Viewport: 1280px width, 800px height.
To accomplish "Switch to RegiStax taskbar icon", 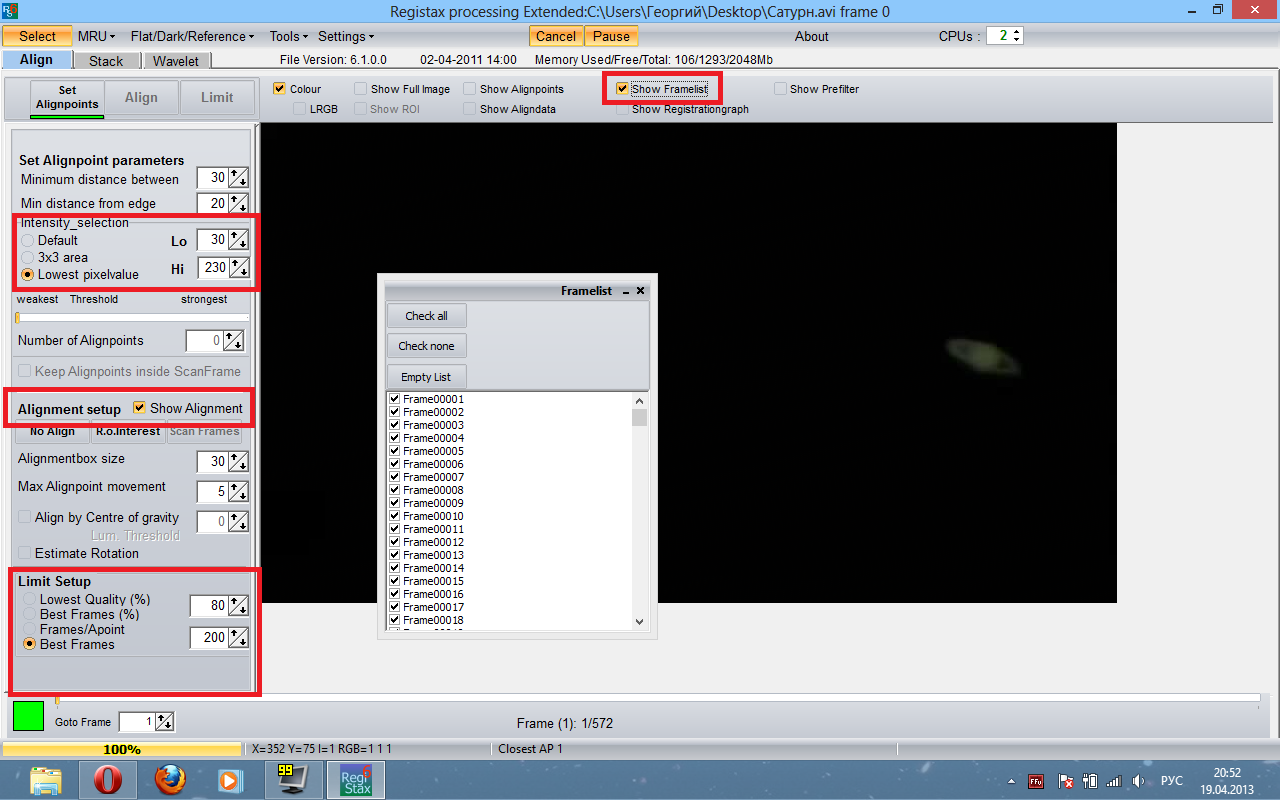I will pyautogui.click(x=355, y=780).
